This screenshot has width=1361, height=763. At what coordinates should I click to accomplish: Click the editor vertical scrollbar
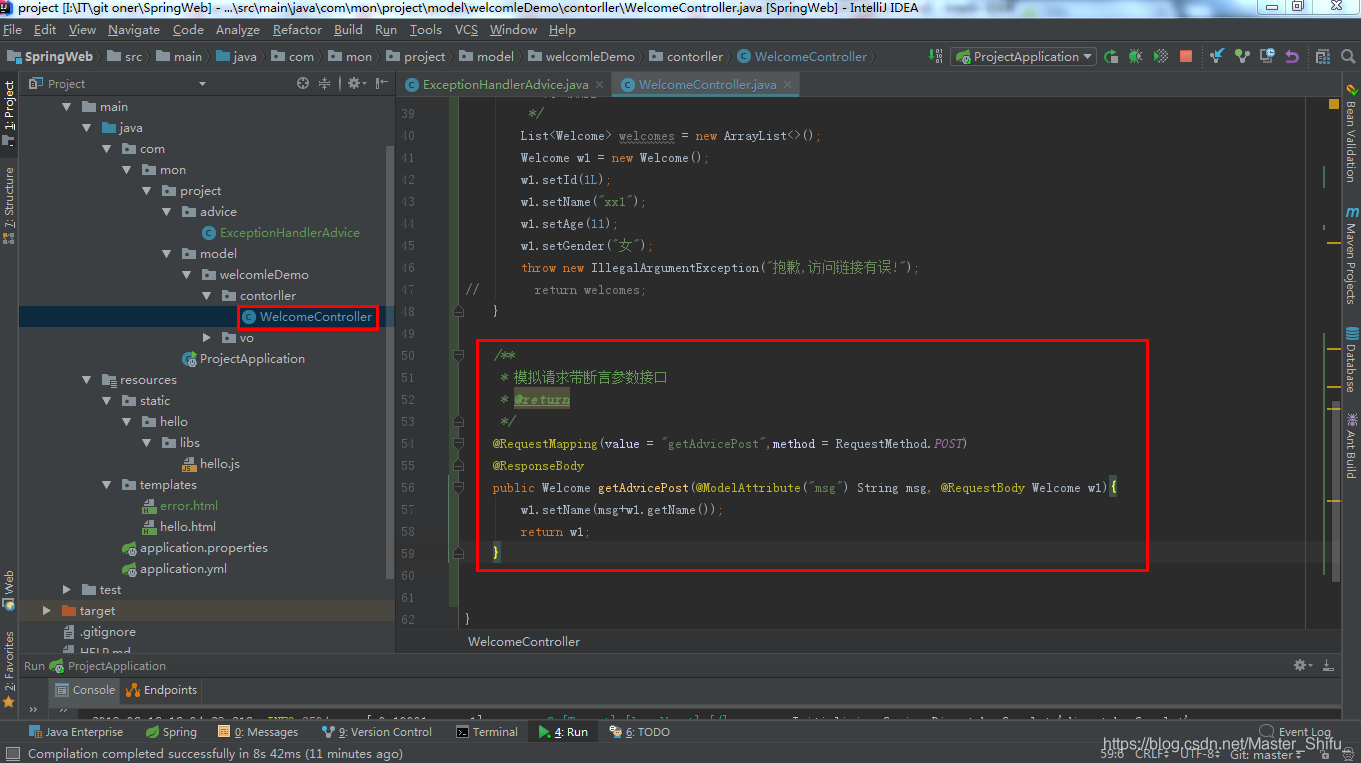click(x=1336, y=490)
